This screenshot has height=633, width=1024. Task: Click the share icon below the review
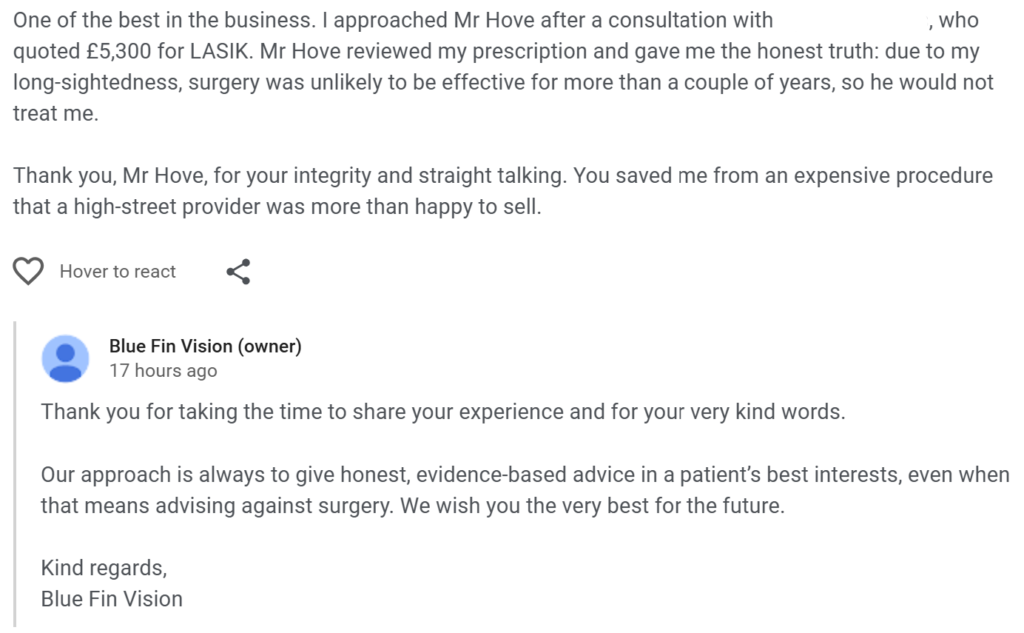click(x=238, y=271)
